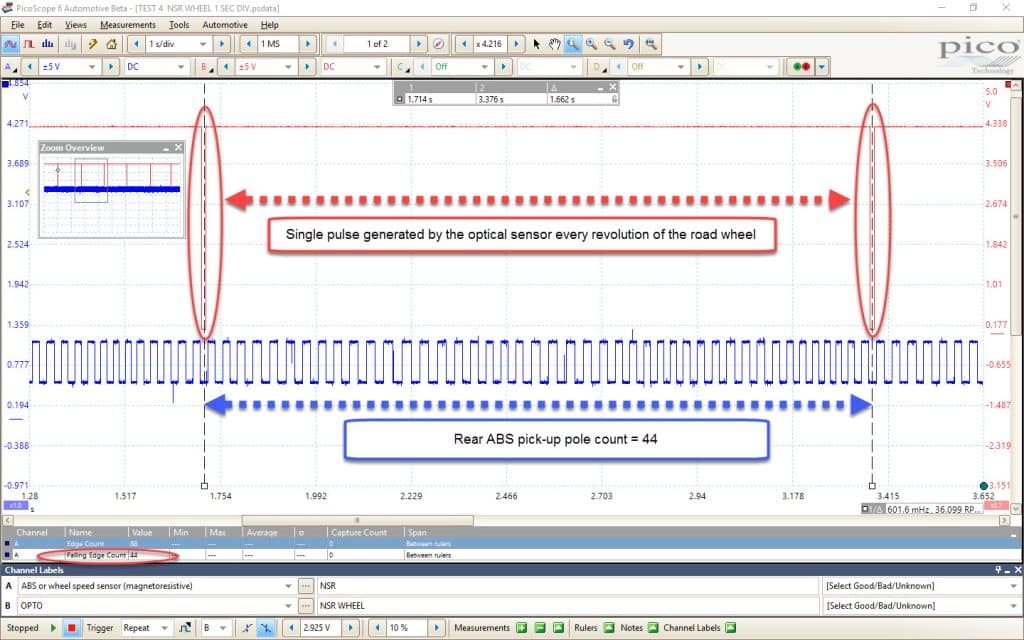This screenshot has height=640, width=1024.
Task: Toggle the Notes display button
Action: point(652,628)
